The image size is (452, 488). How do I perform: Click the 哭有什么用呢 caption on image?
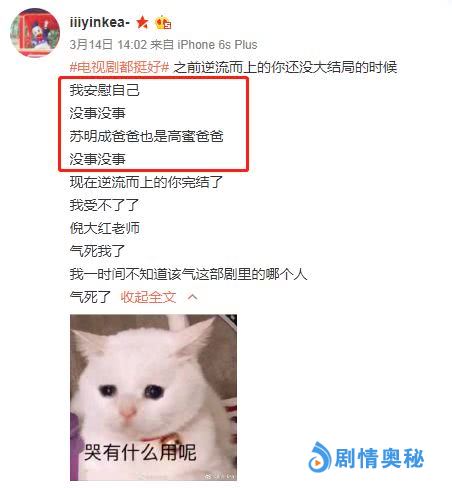(x=140, y=452)
